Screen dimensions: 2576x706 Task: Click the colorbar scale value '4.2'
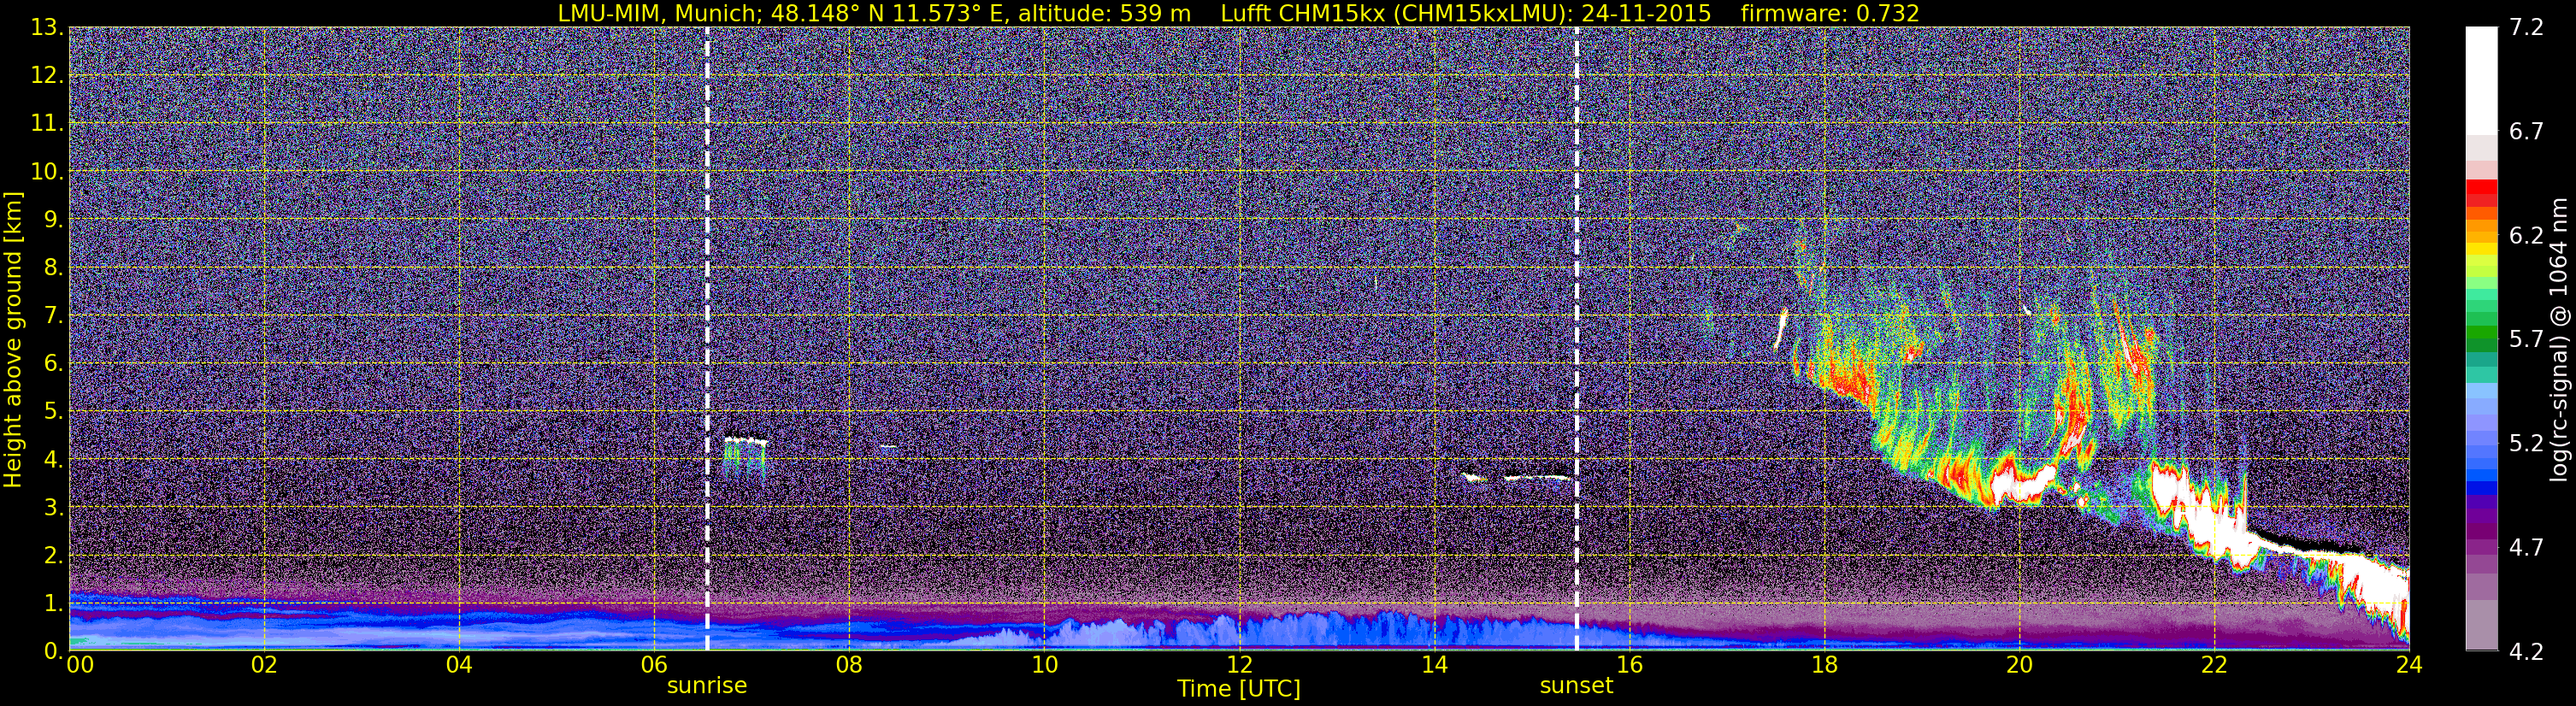(2526, 651)
